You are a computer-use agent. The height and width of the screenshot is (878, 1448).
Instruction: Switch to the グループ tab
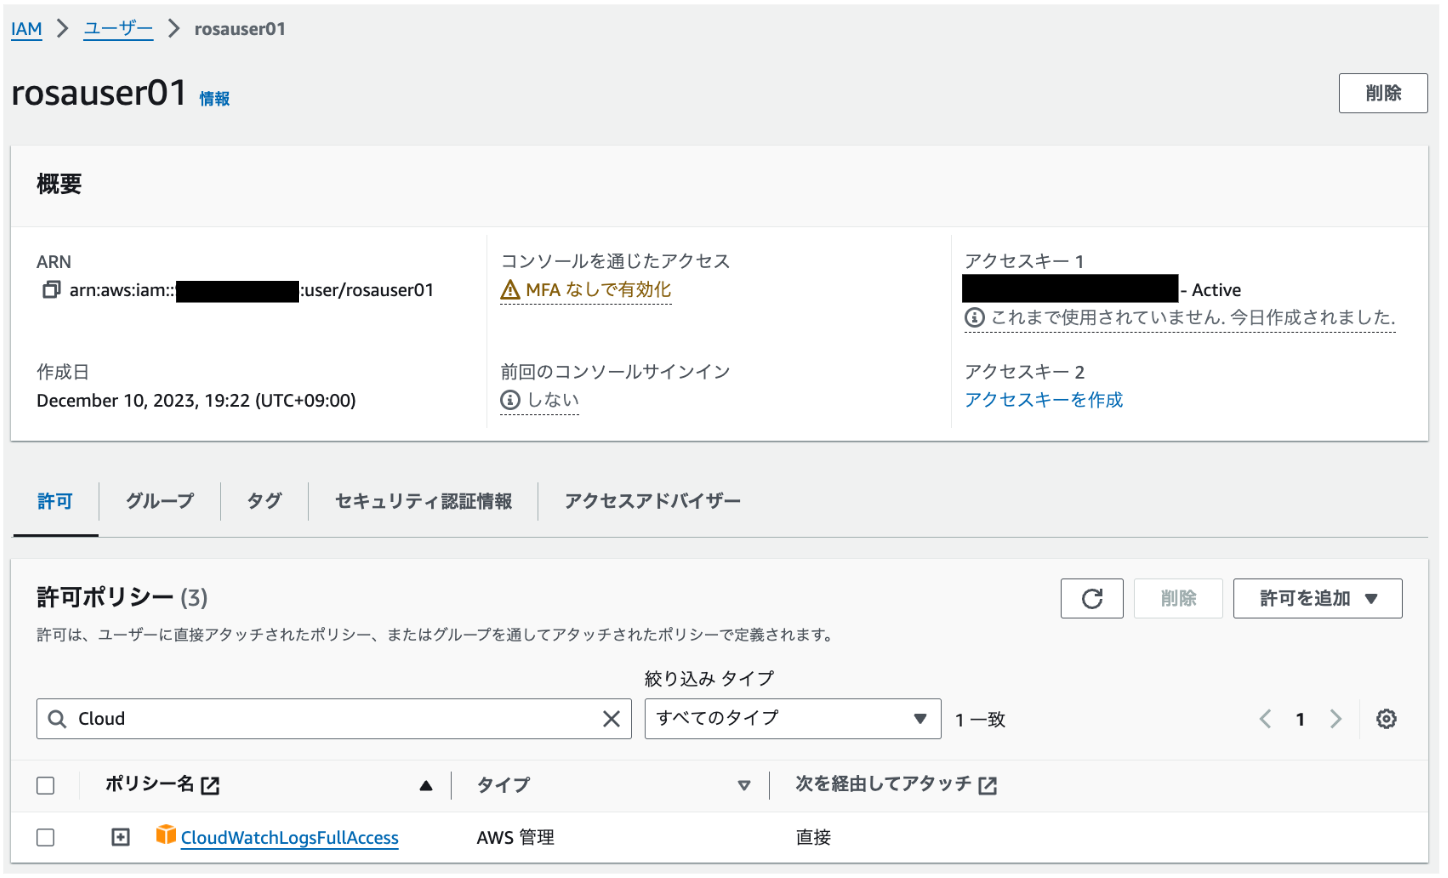point(160,502)
